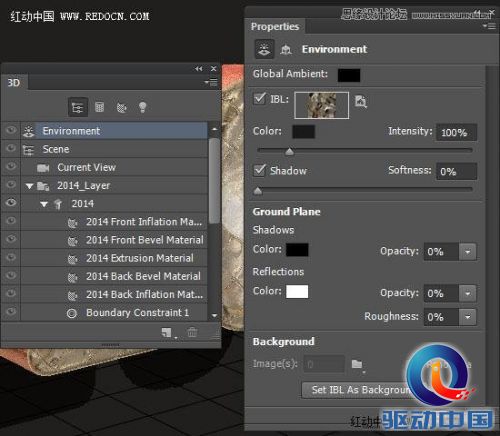The width and height of the screenshot is (500, 436).
Task: Select the 3D panel tab
Action: tap(14, 83)
